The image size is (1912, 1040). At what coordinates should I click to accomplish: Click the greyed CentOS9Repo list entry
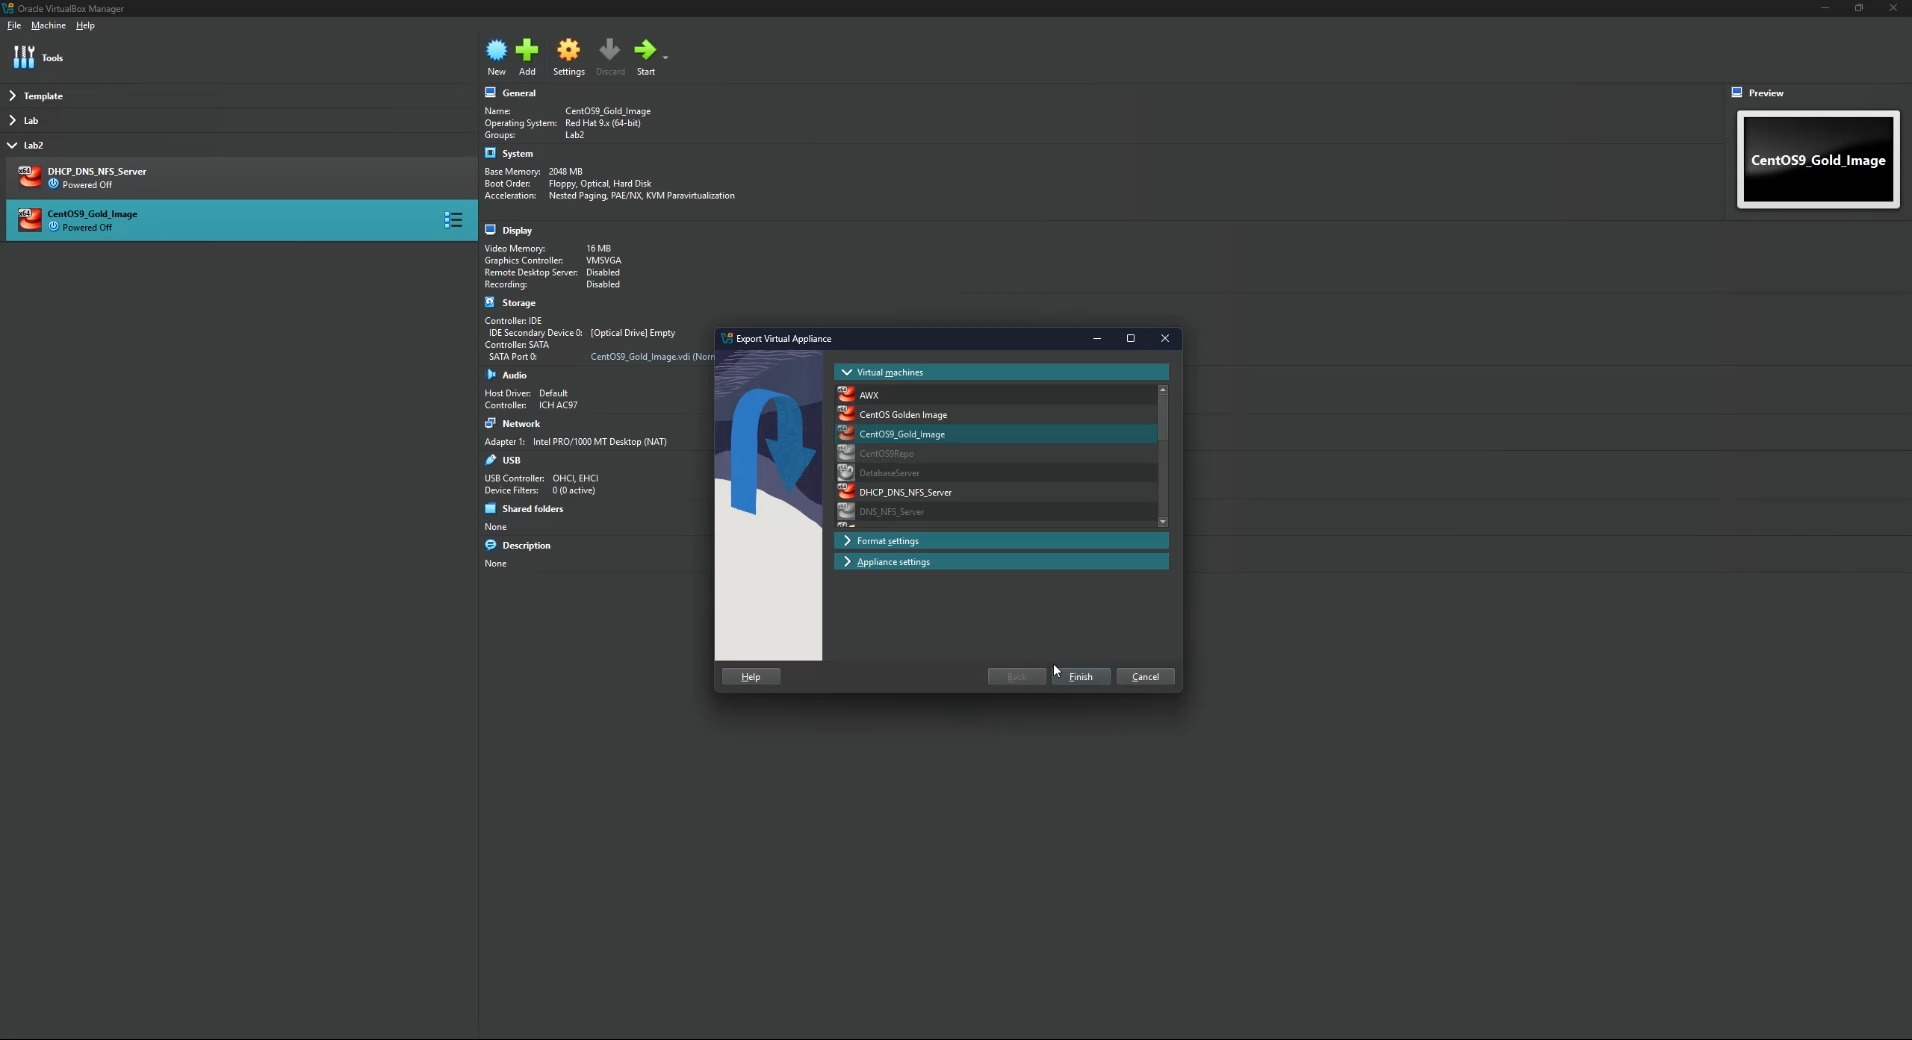point(996,453)
